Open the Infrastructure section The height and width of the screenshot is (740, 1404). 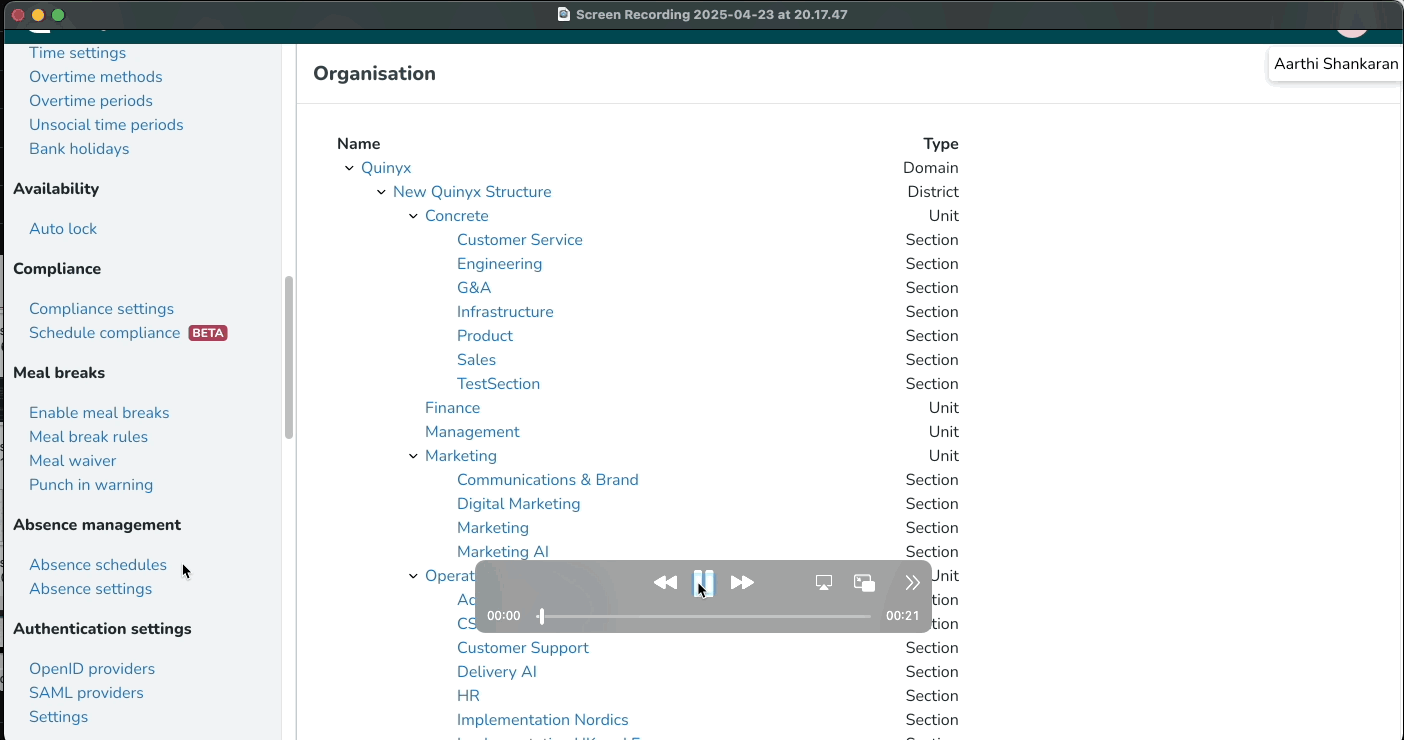(x=505, y=312)
